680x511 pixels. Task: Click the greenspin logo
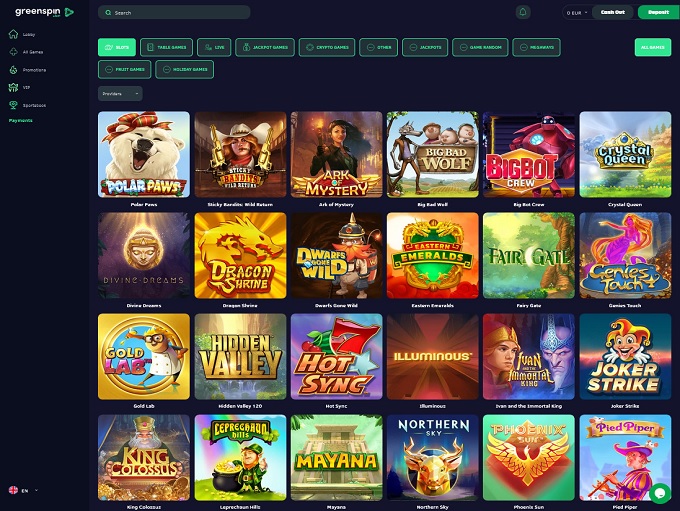coord(44,12)
